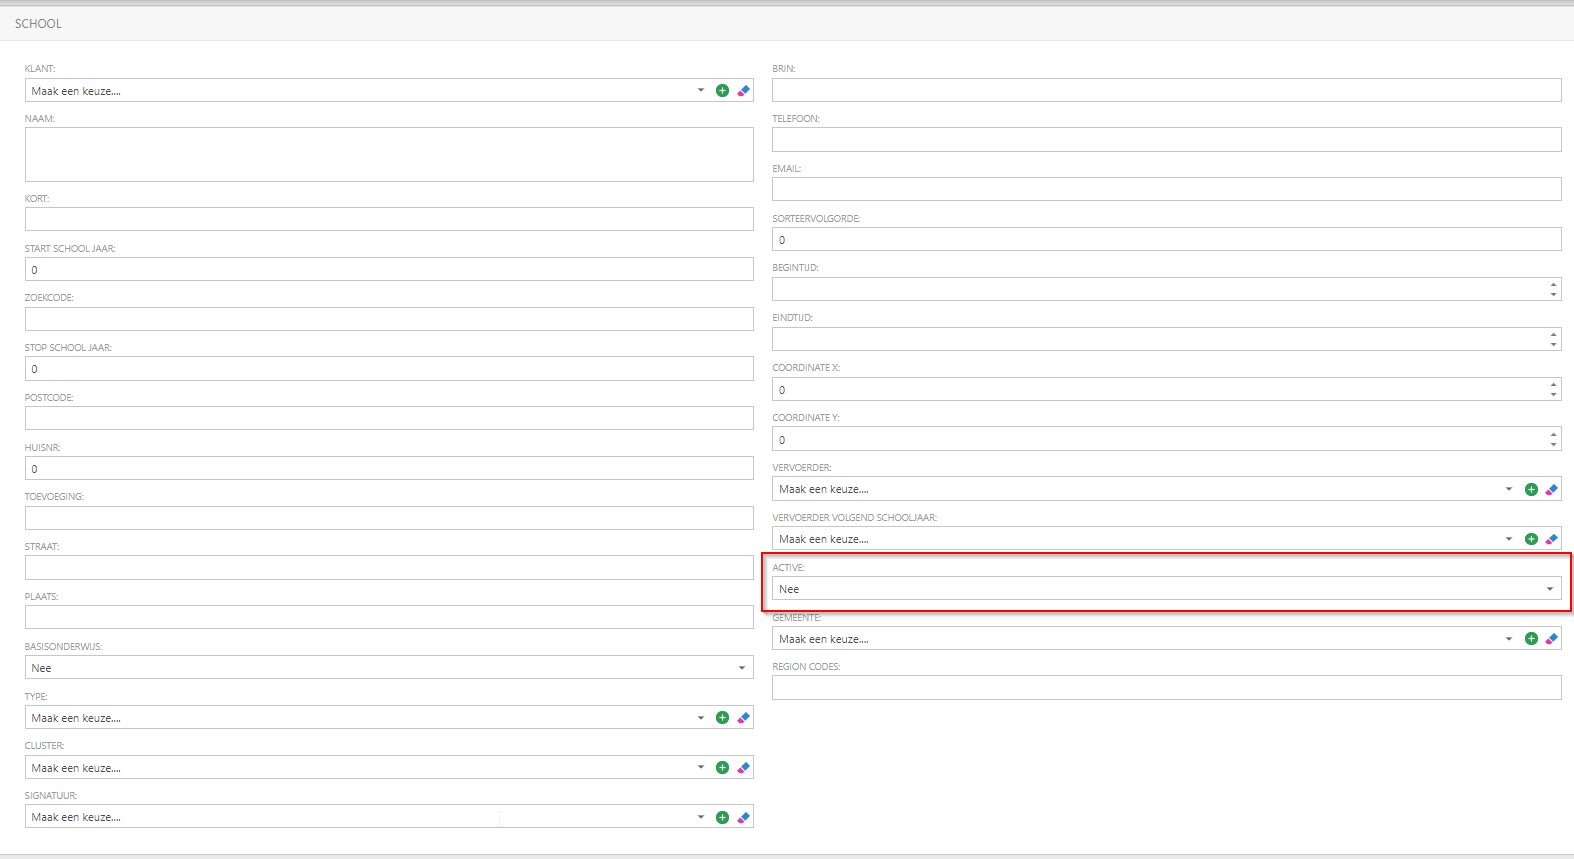
Task: Add a new Gemeente entry
Action: click(x=1531, y=639)
